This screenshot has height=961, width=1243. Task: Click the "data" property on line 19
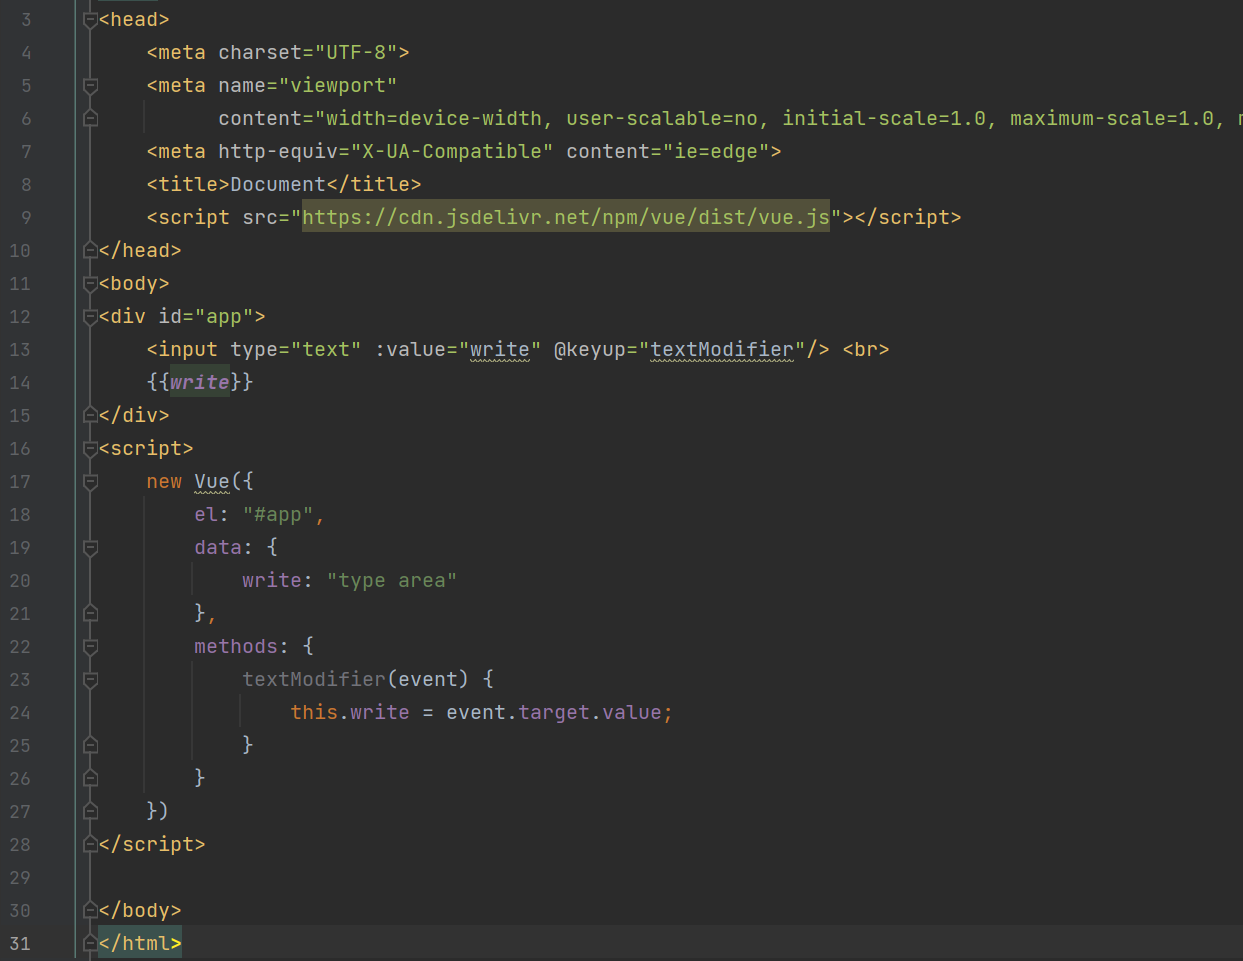click(x=218, y=548)
